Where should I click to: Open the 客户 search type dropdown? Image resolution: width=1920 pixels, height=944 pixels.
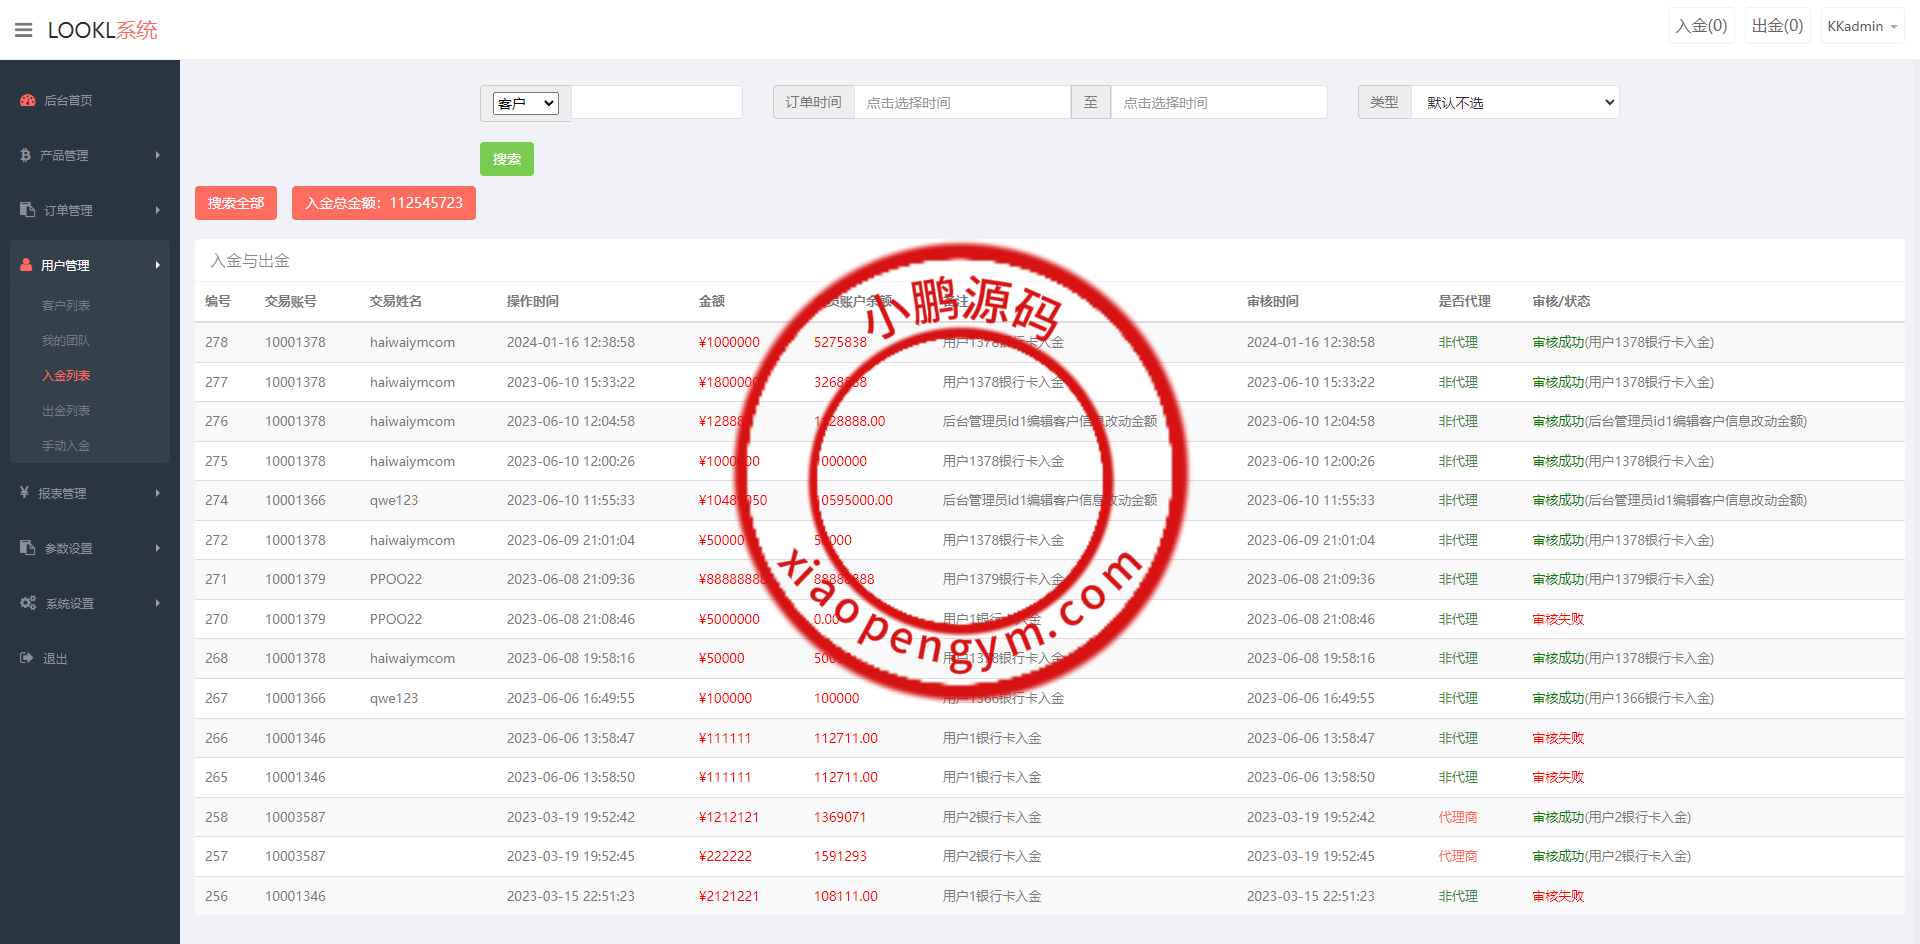[x=525, y=103]
